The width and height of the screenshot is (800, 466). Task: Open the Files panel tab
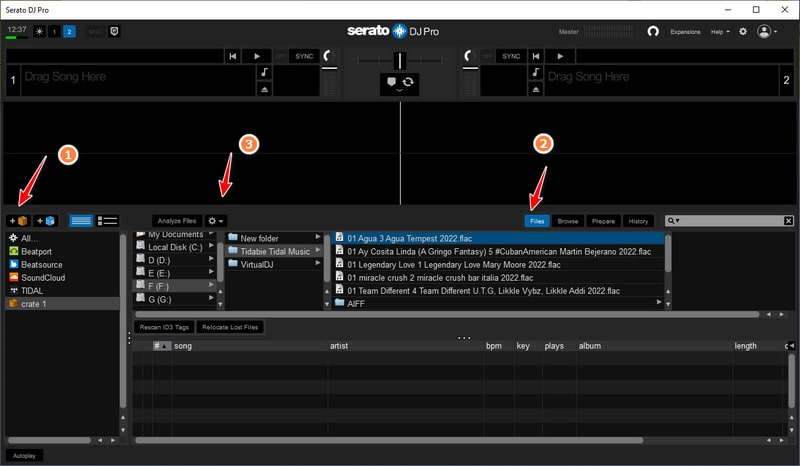(x=537, y=221)
